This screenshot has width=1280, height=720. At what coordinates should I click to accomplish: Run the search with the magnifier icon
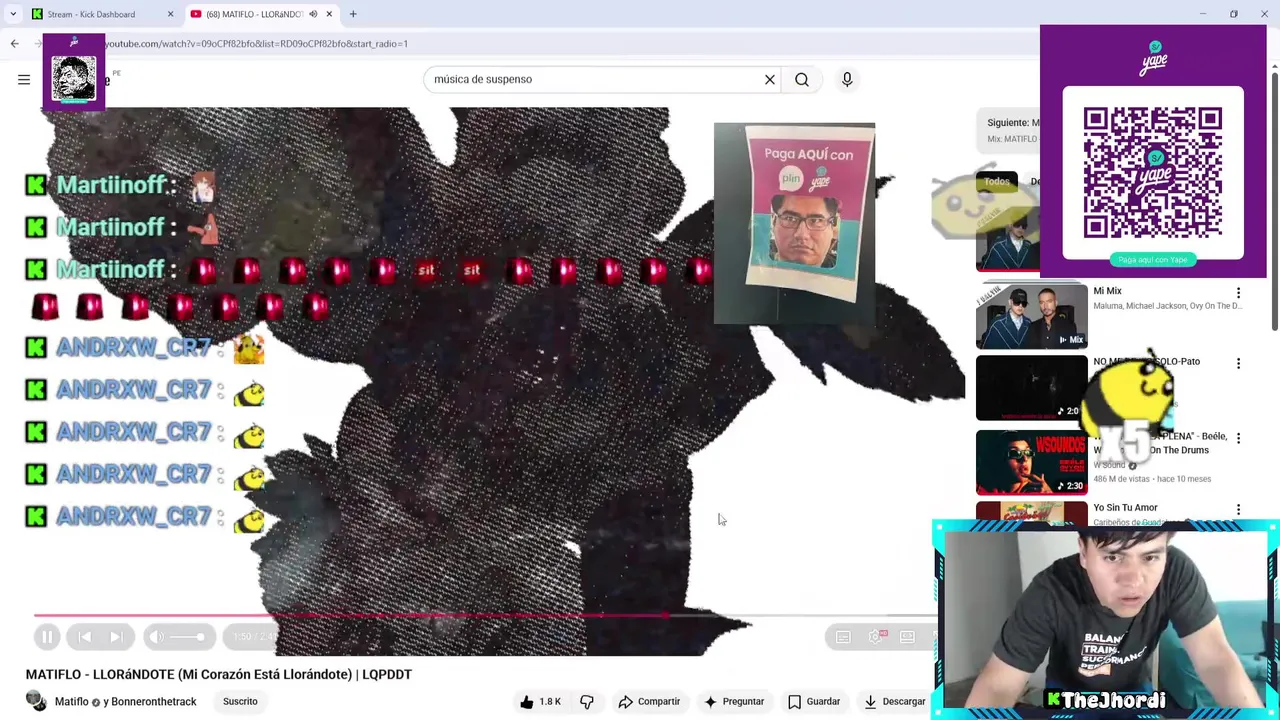[x=802, y=80]
